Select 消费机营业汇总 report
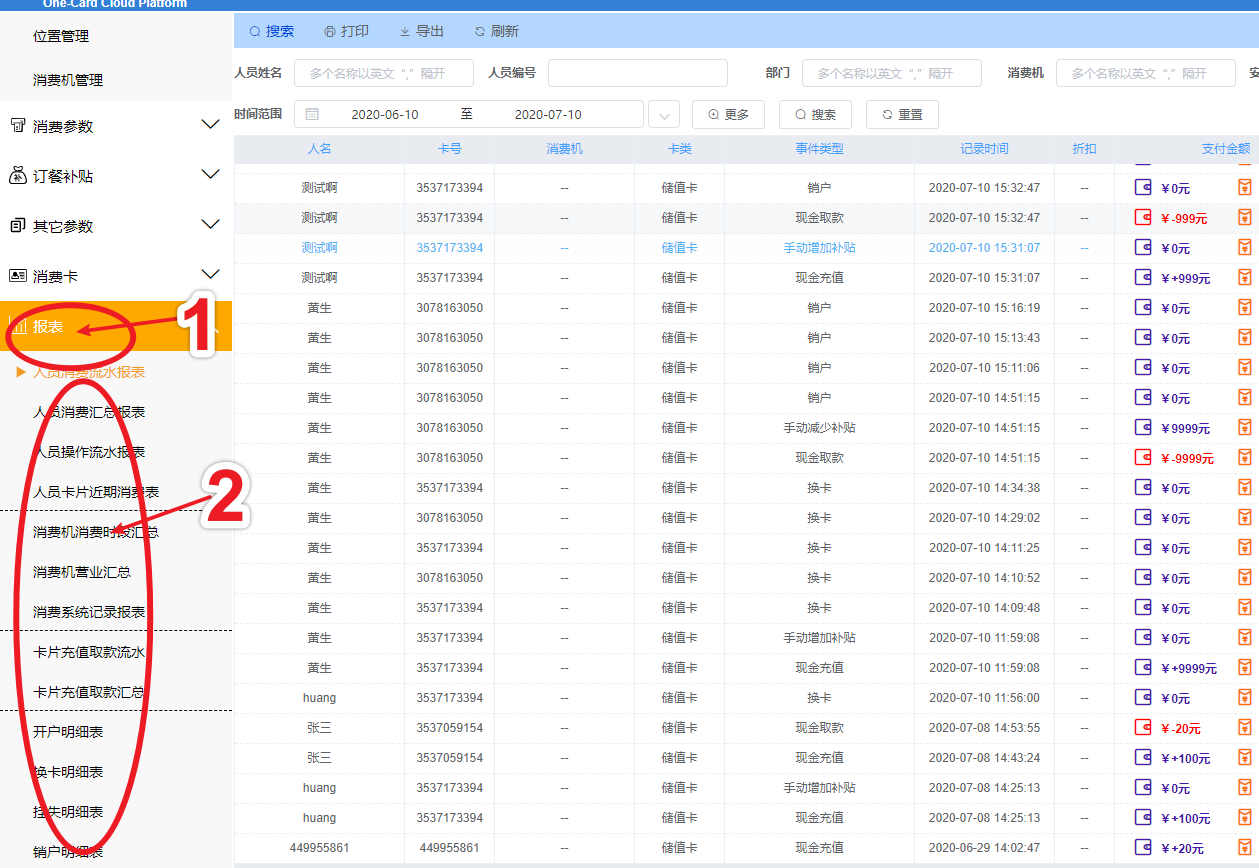This screenshot has width=1259, height=868. 82,572
